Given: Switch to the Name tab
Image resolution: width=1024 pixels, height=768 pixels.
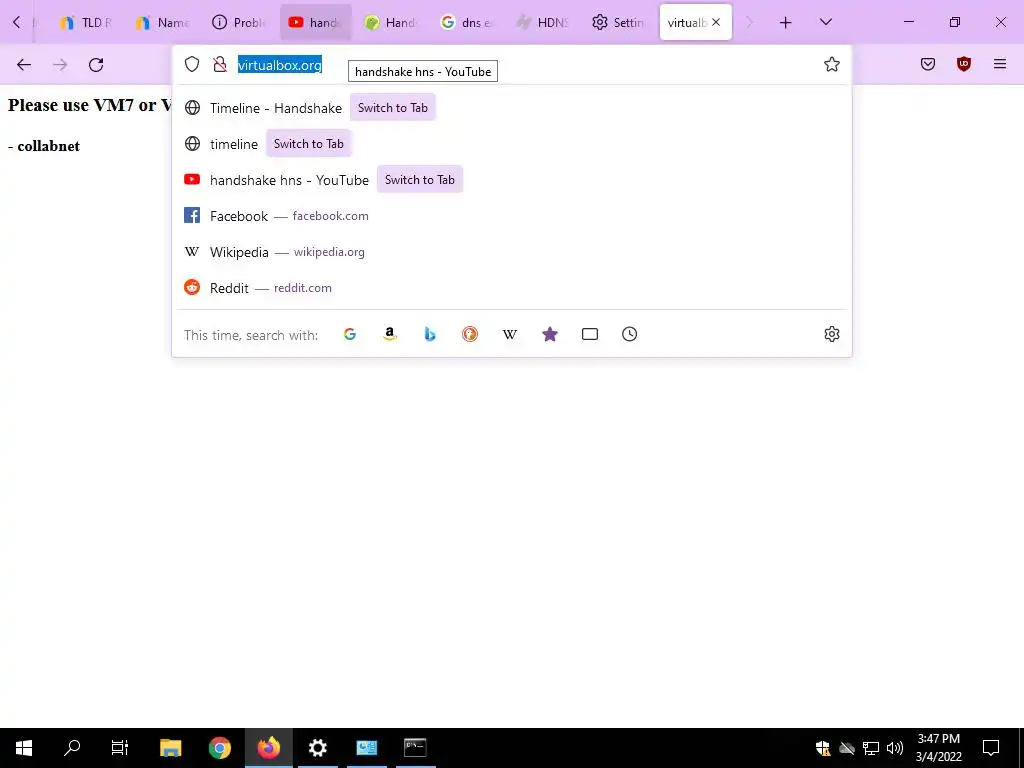Looking at the screenshot, I should click(163, 22).
